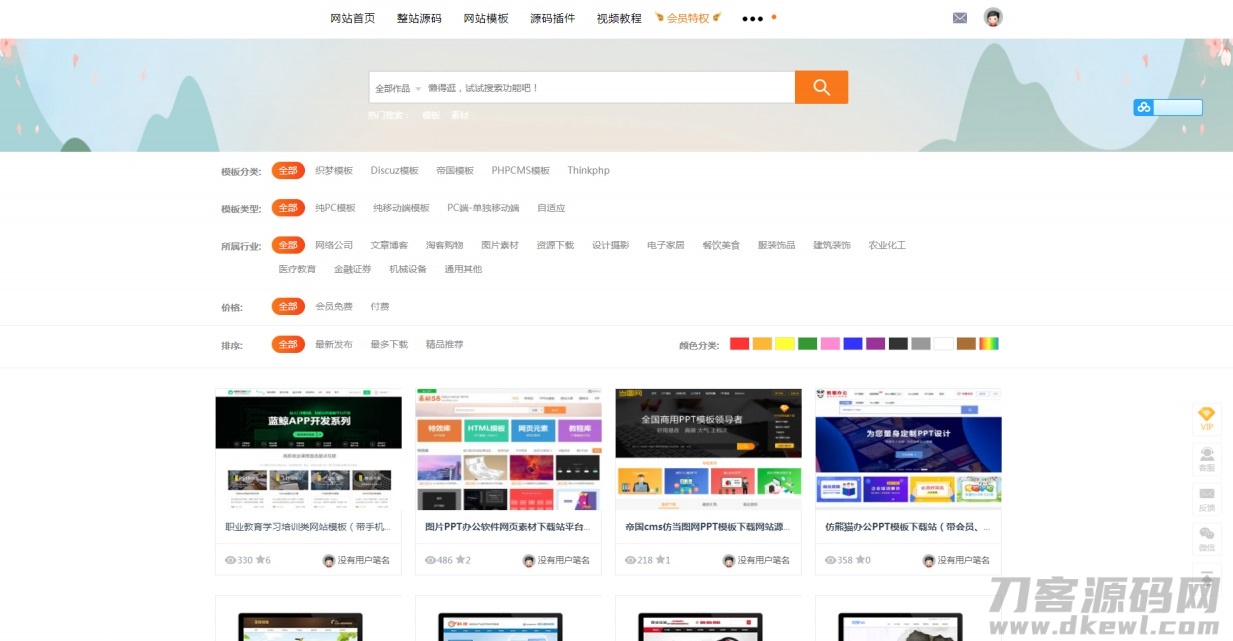
Task: Open 视频教程 navigation item
Action: (619, 18)
